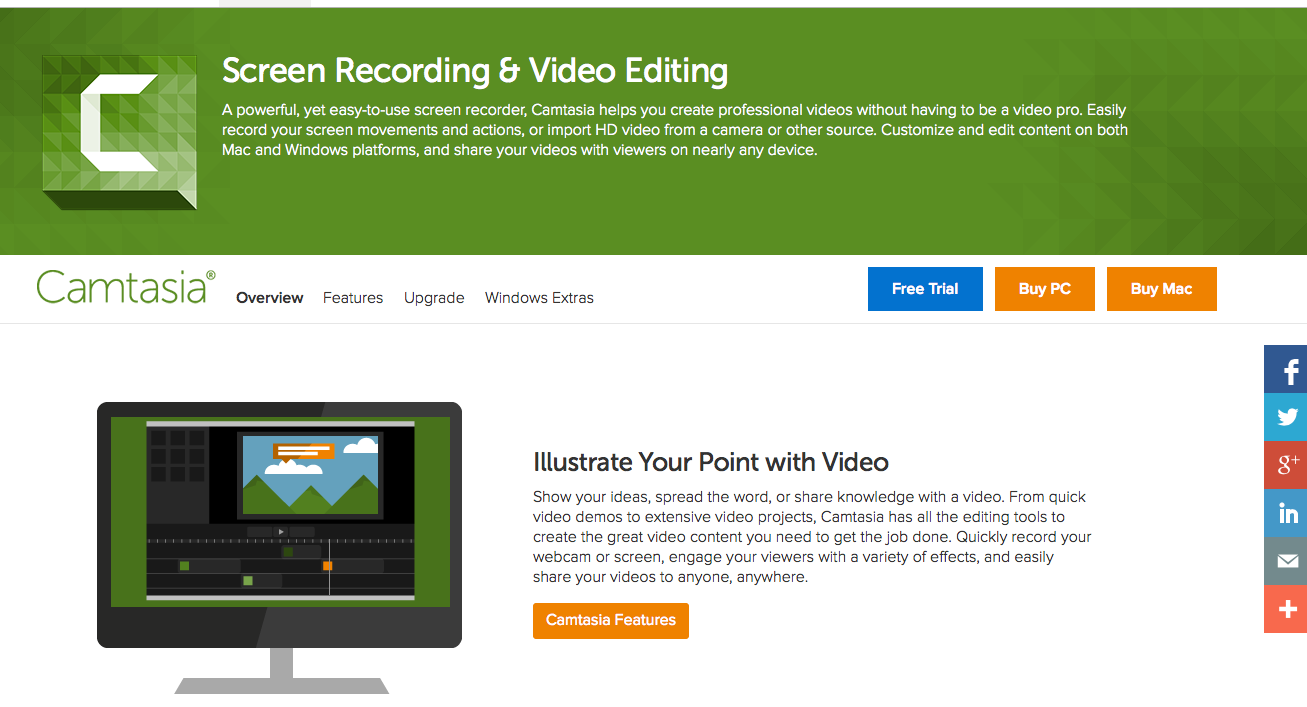1307x707 pixels.
Task: Select the "Screen Recording & Video Editing" heading
Action: click(475, 71)
